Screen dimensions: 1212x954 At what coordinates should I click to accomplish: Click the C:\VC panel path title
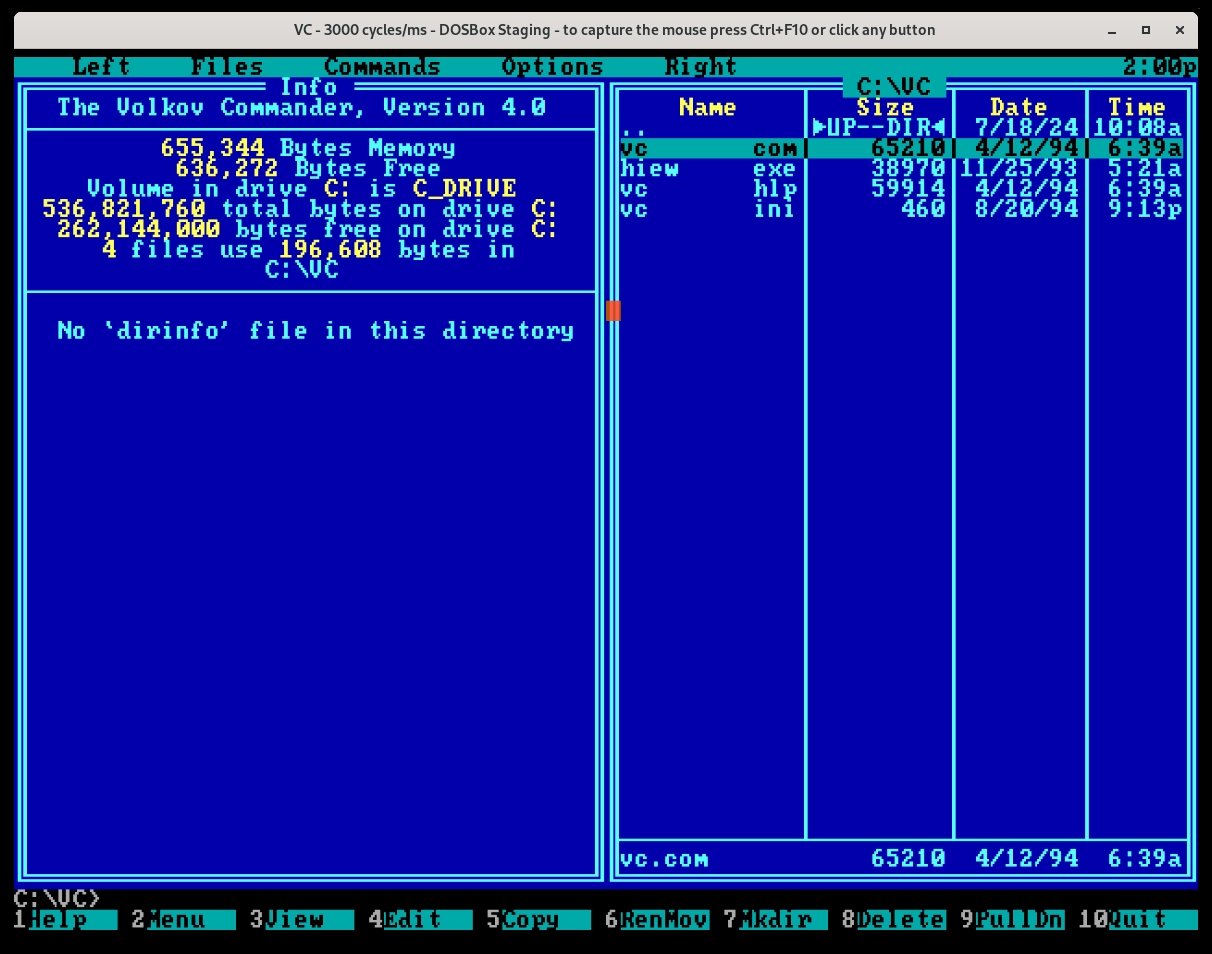894,87
